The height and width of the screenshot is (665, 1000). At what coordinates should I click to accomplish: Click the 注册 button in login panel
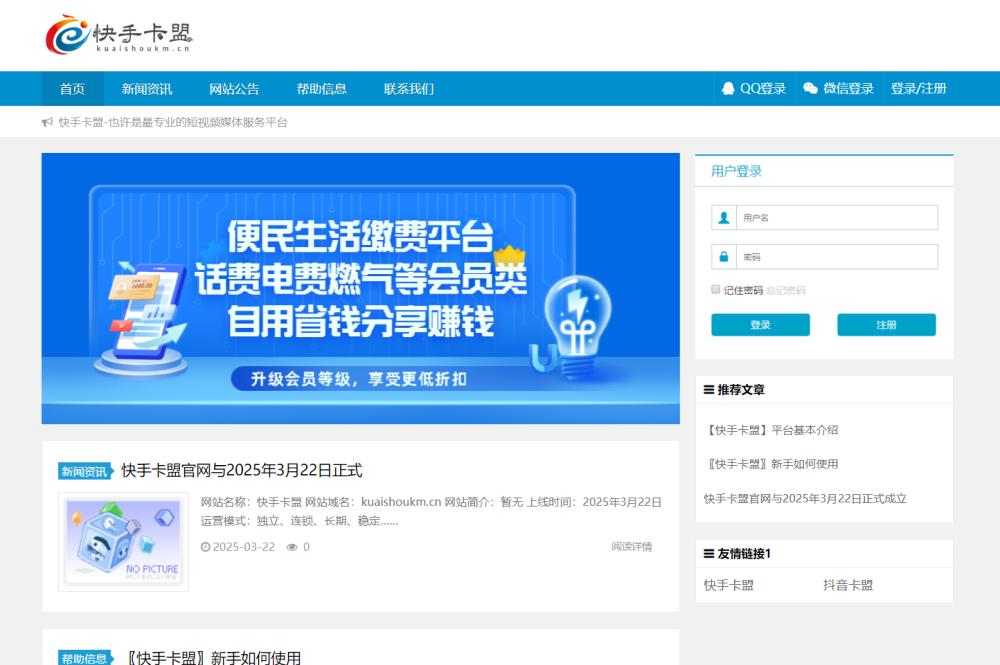[x=886, y=325]
